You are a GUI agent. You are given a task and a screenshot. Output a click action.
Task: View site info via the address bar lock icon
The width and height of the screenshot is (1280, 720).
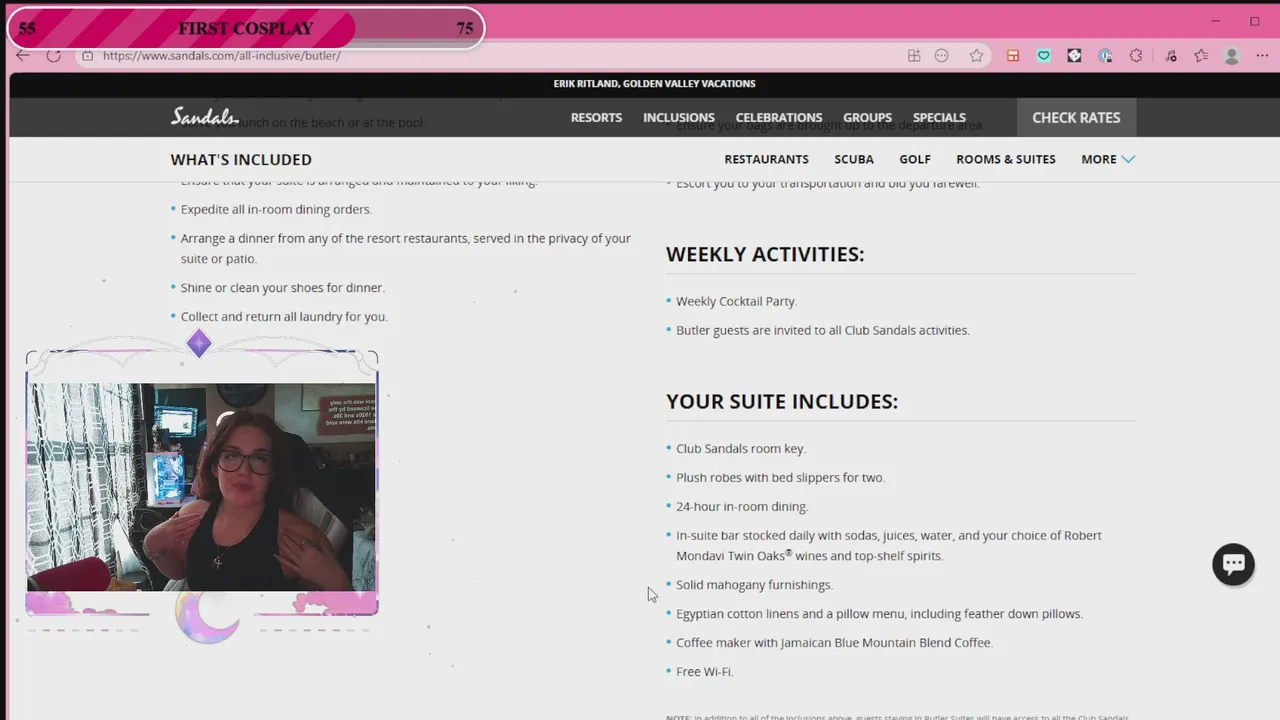(x=88, y=56)
